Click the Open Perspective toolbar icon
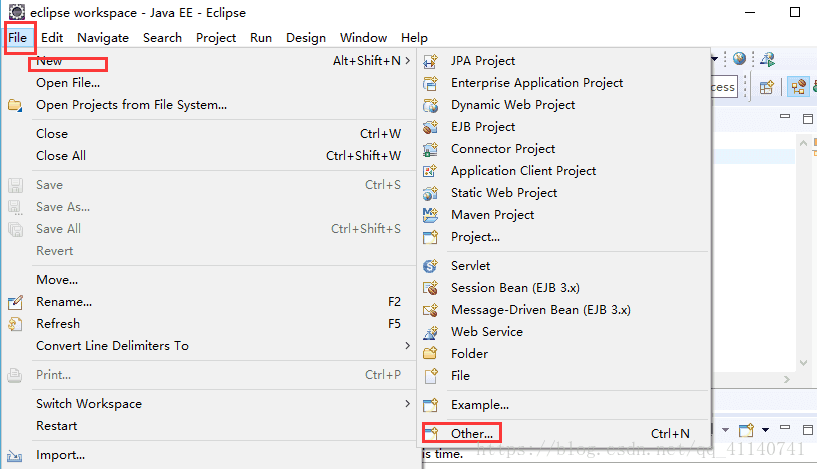The height and width of the screenshot is (469, 817). [x=766, y=87]
